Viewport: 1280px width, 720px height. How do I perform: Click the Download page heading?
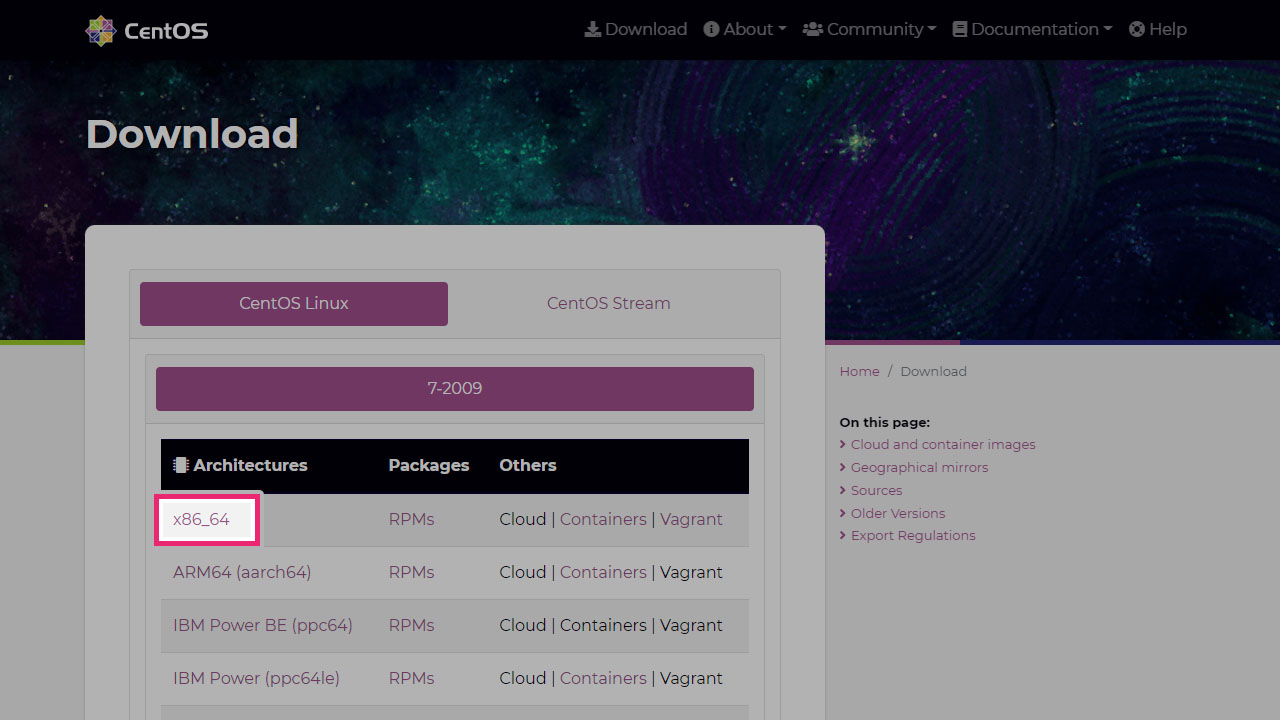[x=192, y=134]
